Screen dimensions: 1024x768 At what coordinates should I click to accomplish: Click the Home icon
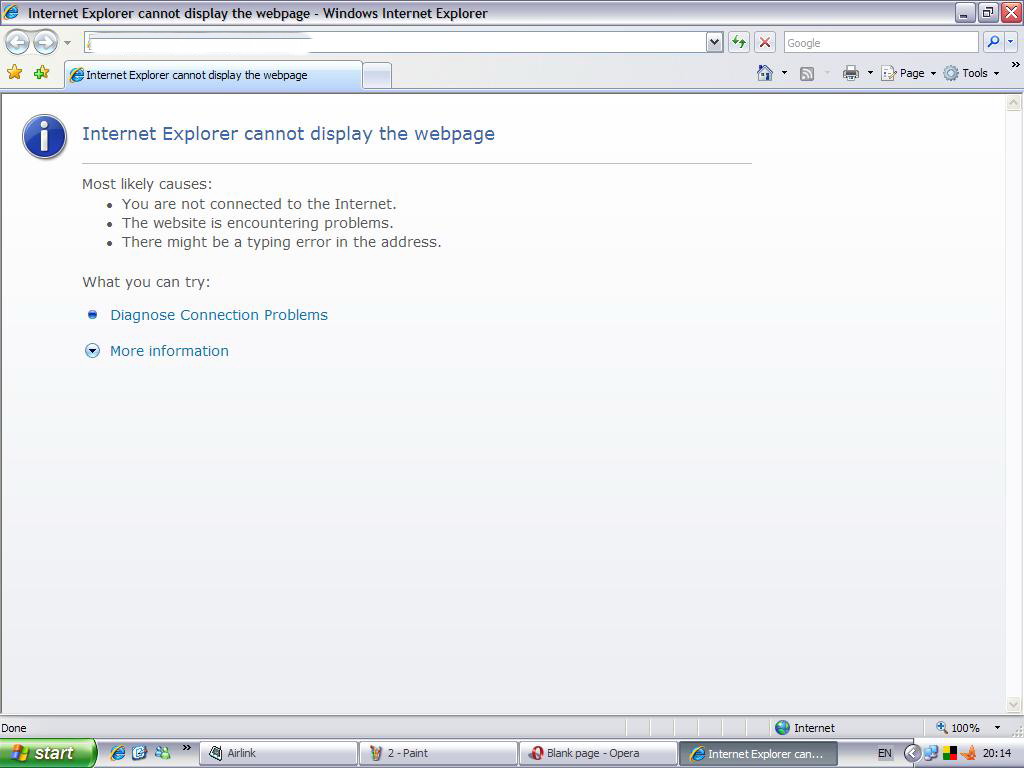[x=765, y=73]
